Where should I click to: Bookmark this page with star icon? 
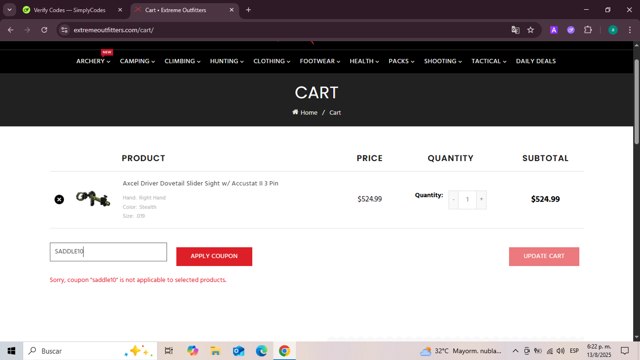[x=530, y=30]
